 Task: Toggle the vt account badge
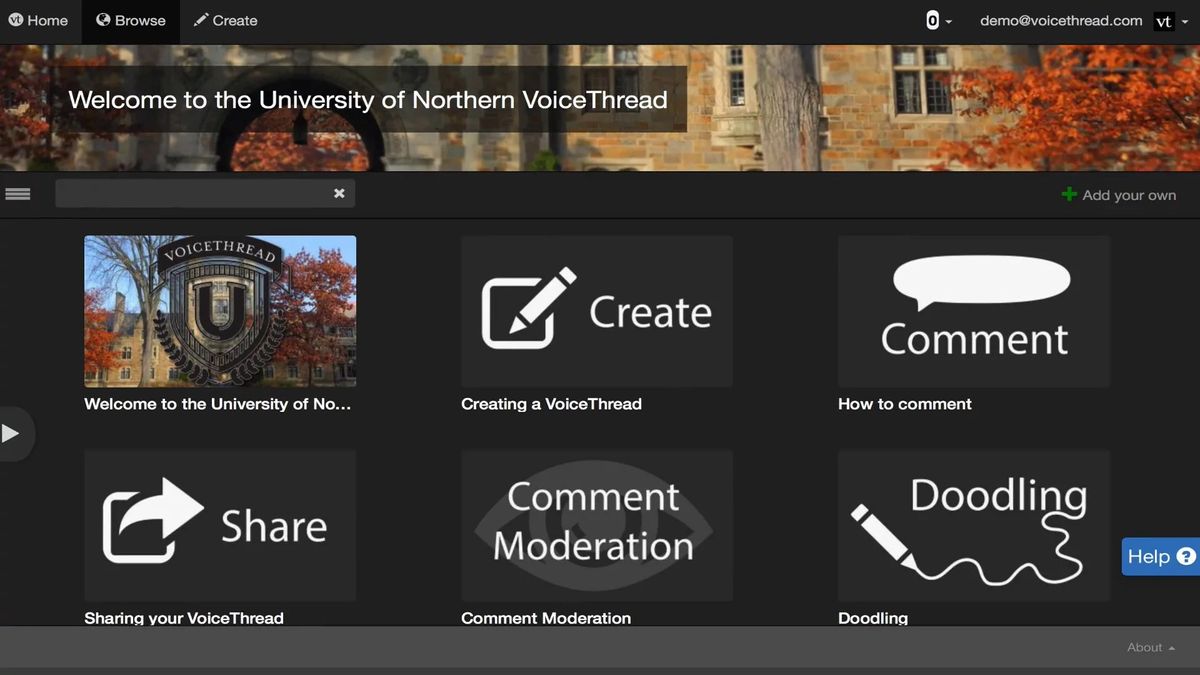pyautogui.click(x=1163, y=20)
